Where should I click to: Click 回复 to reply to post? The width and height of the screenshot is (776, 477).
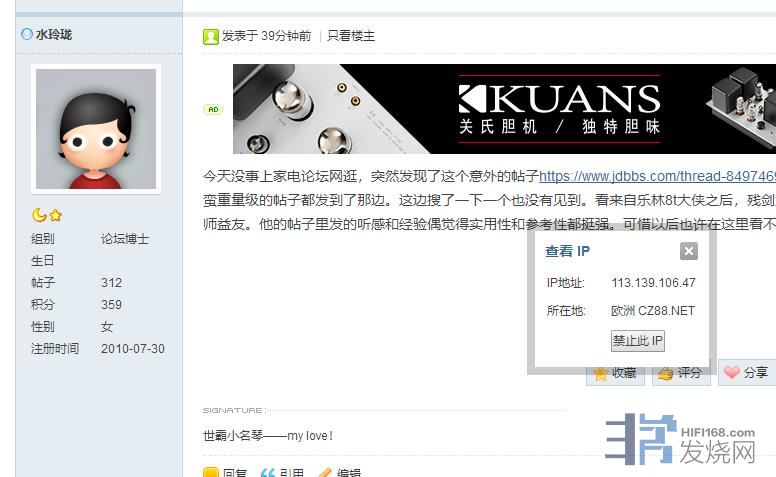pos(225,473)
